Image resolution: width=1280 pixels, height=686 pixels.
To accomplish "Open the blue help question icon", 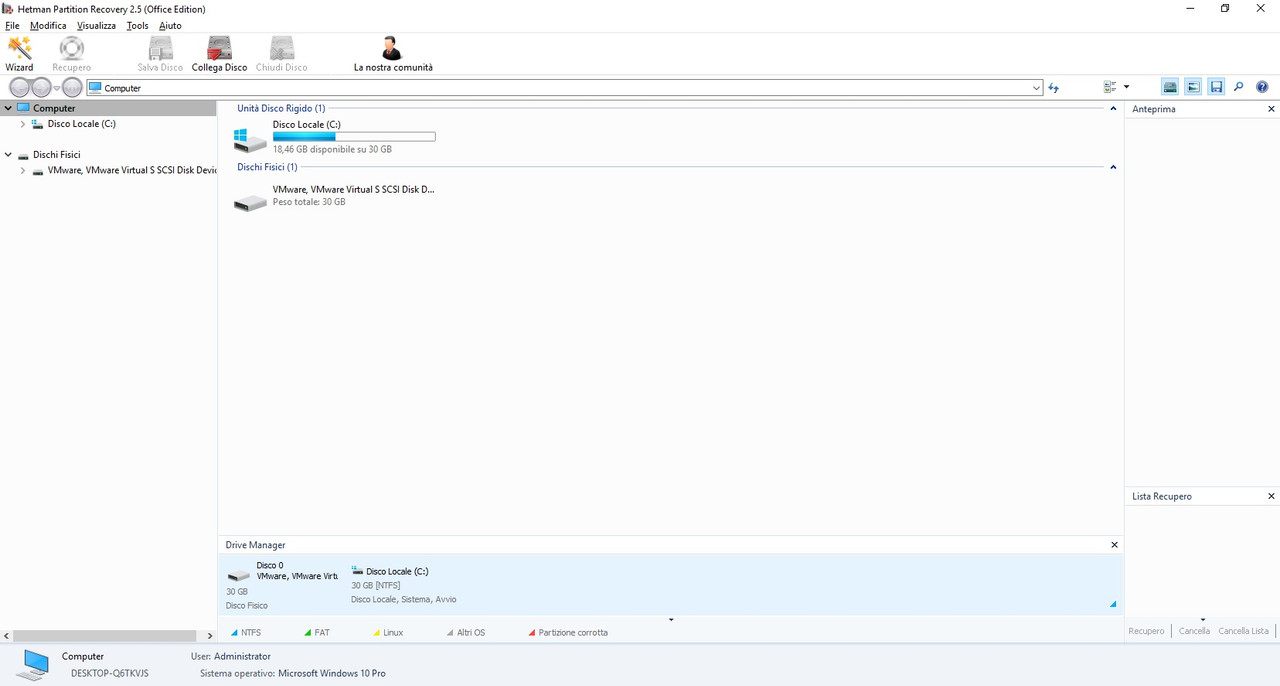I will coord(1262,88).
